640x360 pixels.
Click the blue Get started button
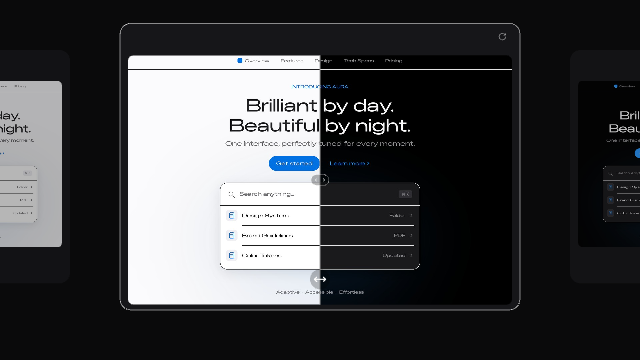coord(294,163)
